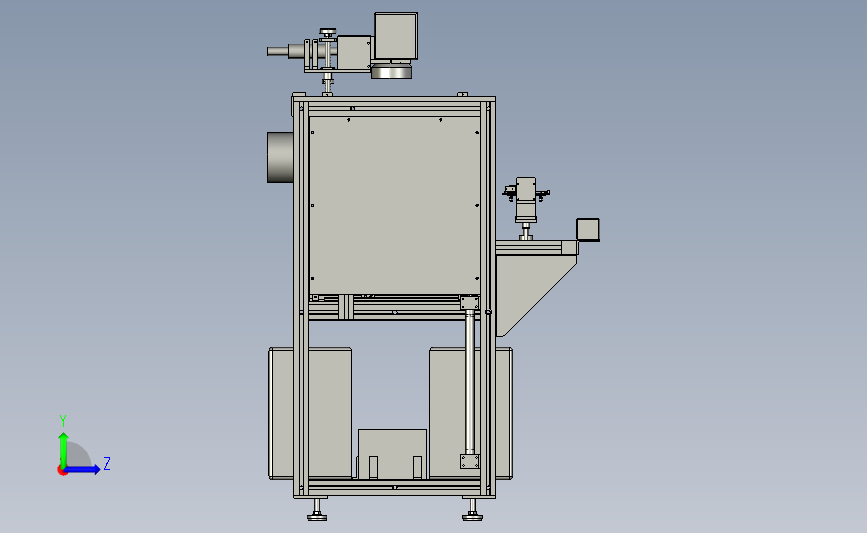Select the small camera unit above side shelf
Viewport: 867px width, 533px height.
(526, 199)
